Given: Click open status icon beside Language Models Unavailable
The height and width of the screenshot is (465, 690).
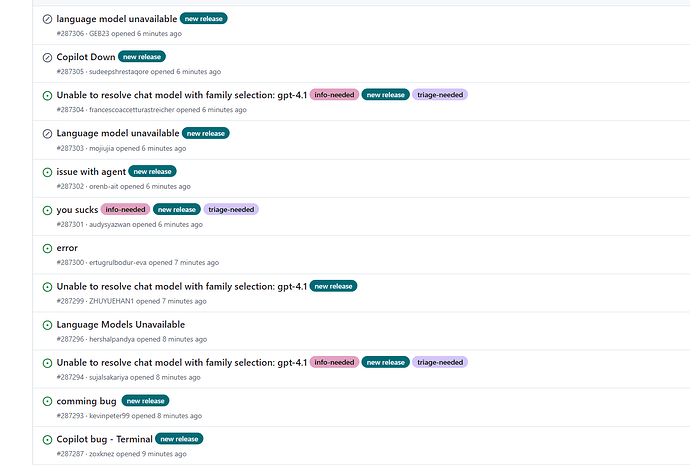Looking at the screenshot, I should (x=47, y=325).
